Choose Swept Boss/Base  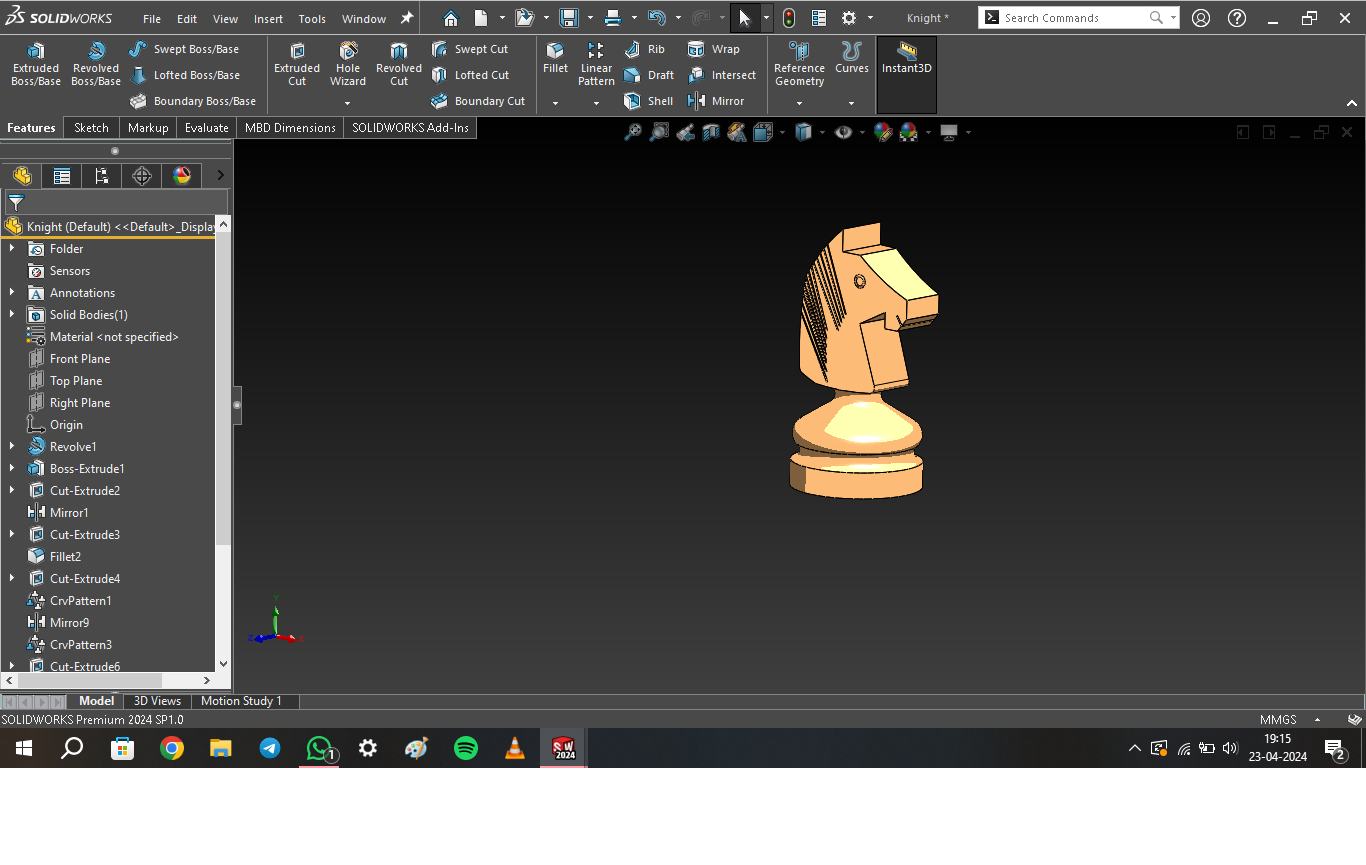[184, 49]
